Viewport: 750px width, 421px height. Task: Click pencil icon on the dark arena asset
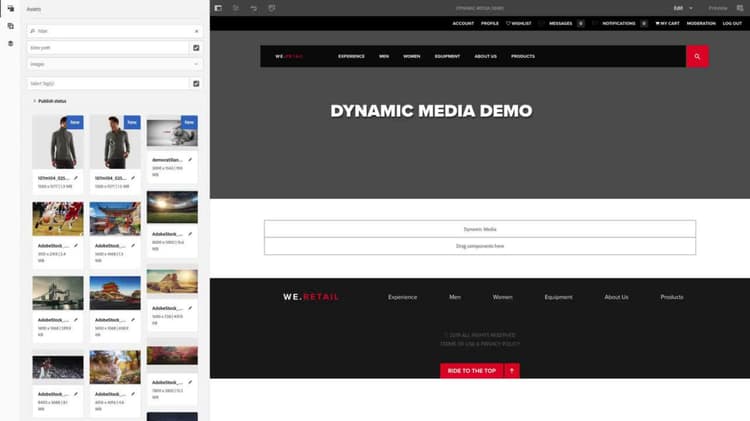click(76, 394)
